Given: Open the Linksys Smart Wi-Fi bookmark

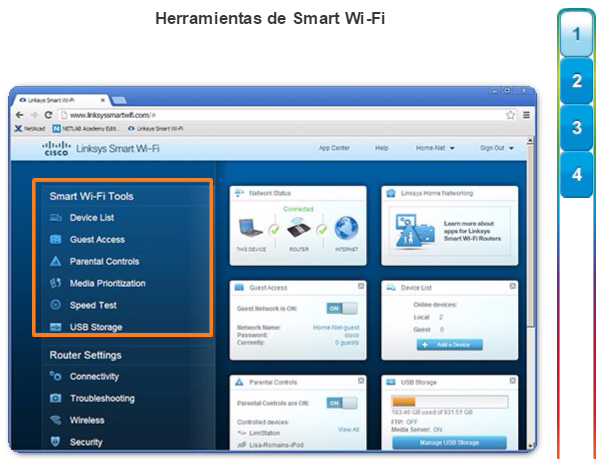Looking at the screenshot, I should tap(155, 128).
